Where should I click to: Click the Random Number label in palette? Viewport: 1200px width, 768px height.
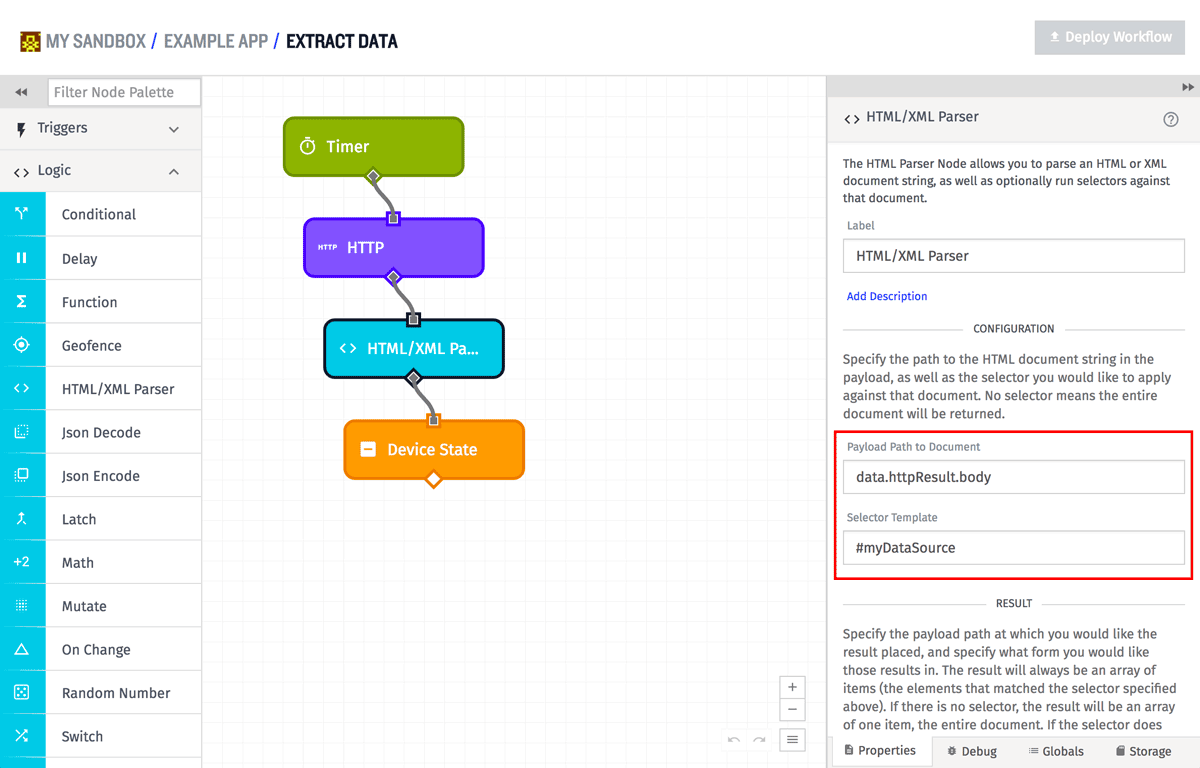(x=116, y=693)
